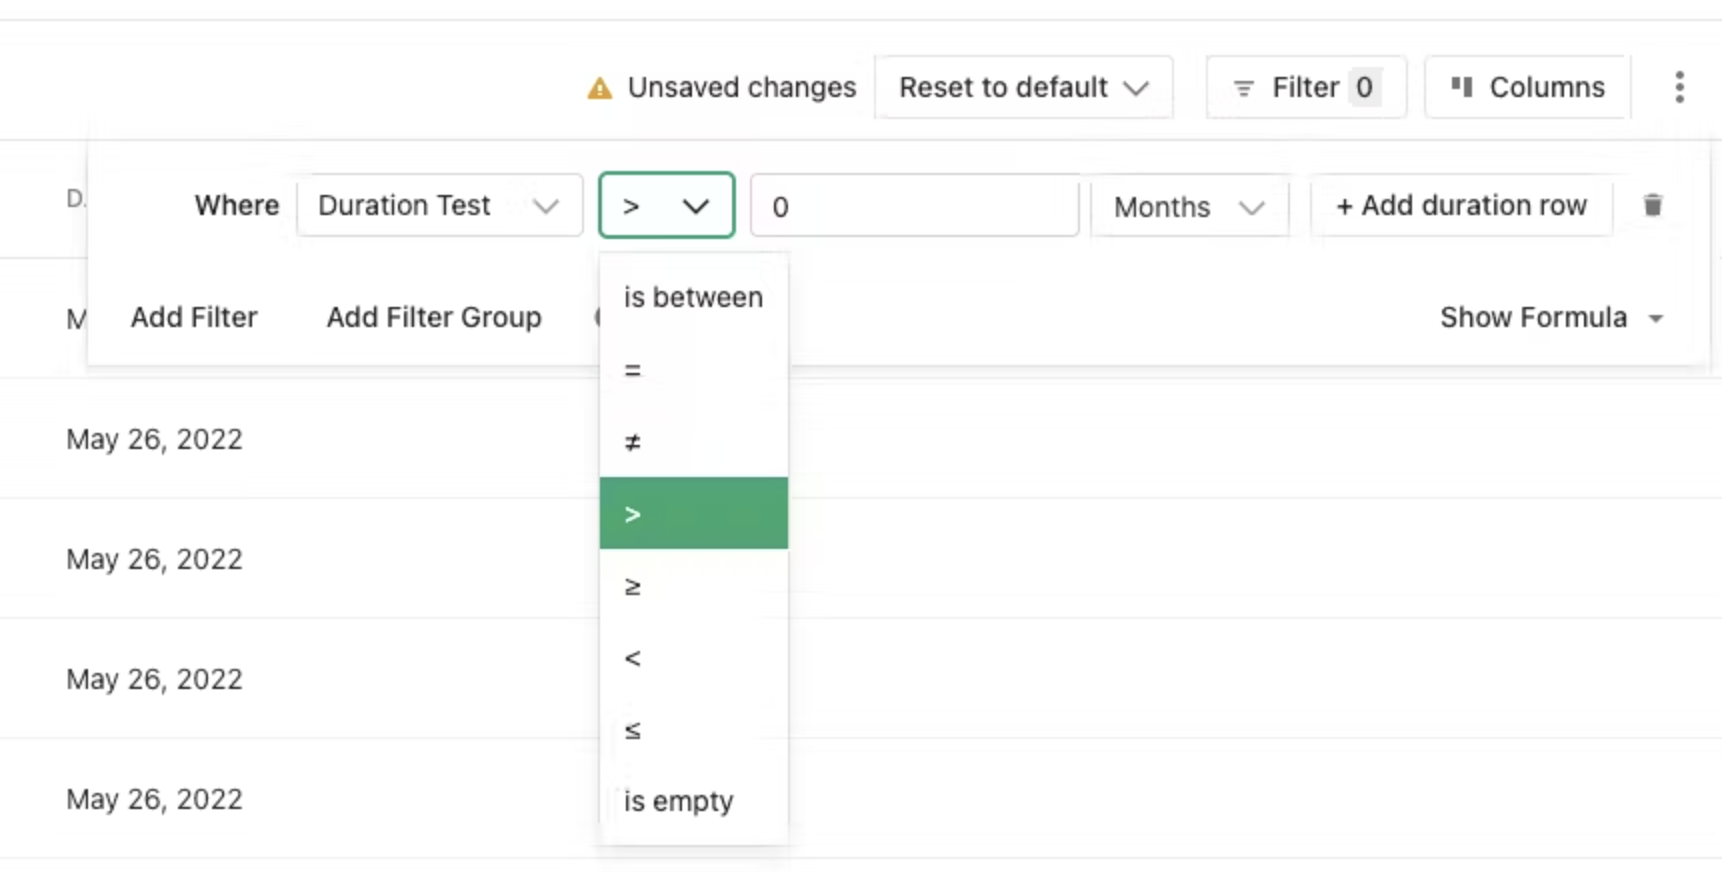Viewport: 1722px width, 872px height.
Task: Select the not equal (≠) operator option
Action: (x=693, y=441)
